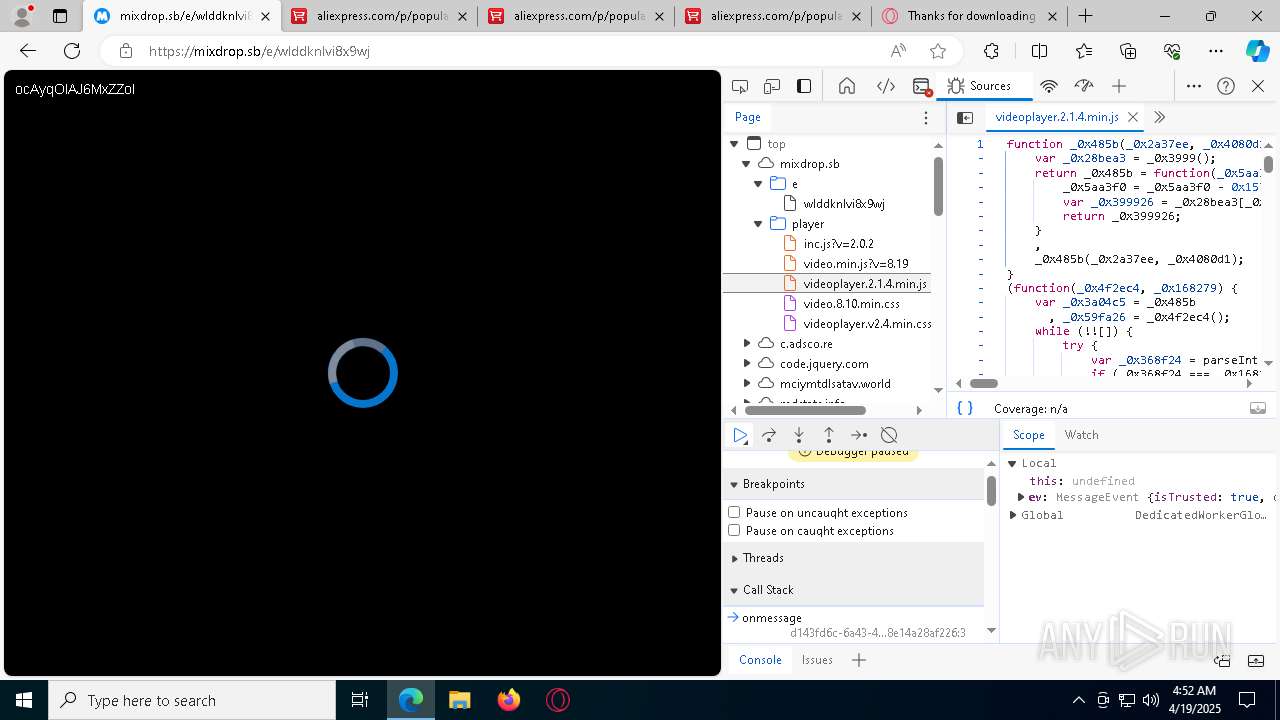Toggle device emulation icon

[772, 86]
